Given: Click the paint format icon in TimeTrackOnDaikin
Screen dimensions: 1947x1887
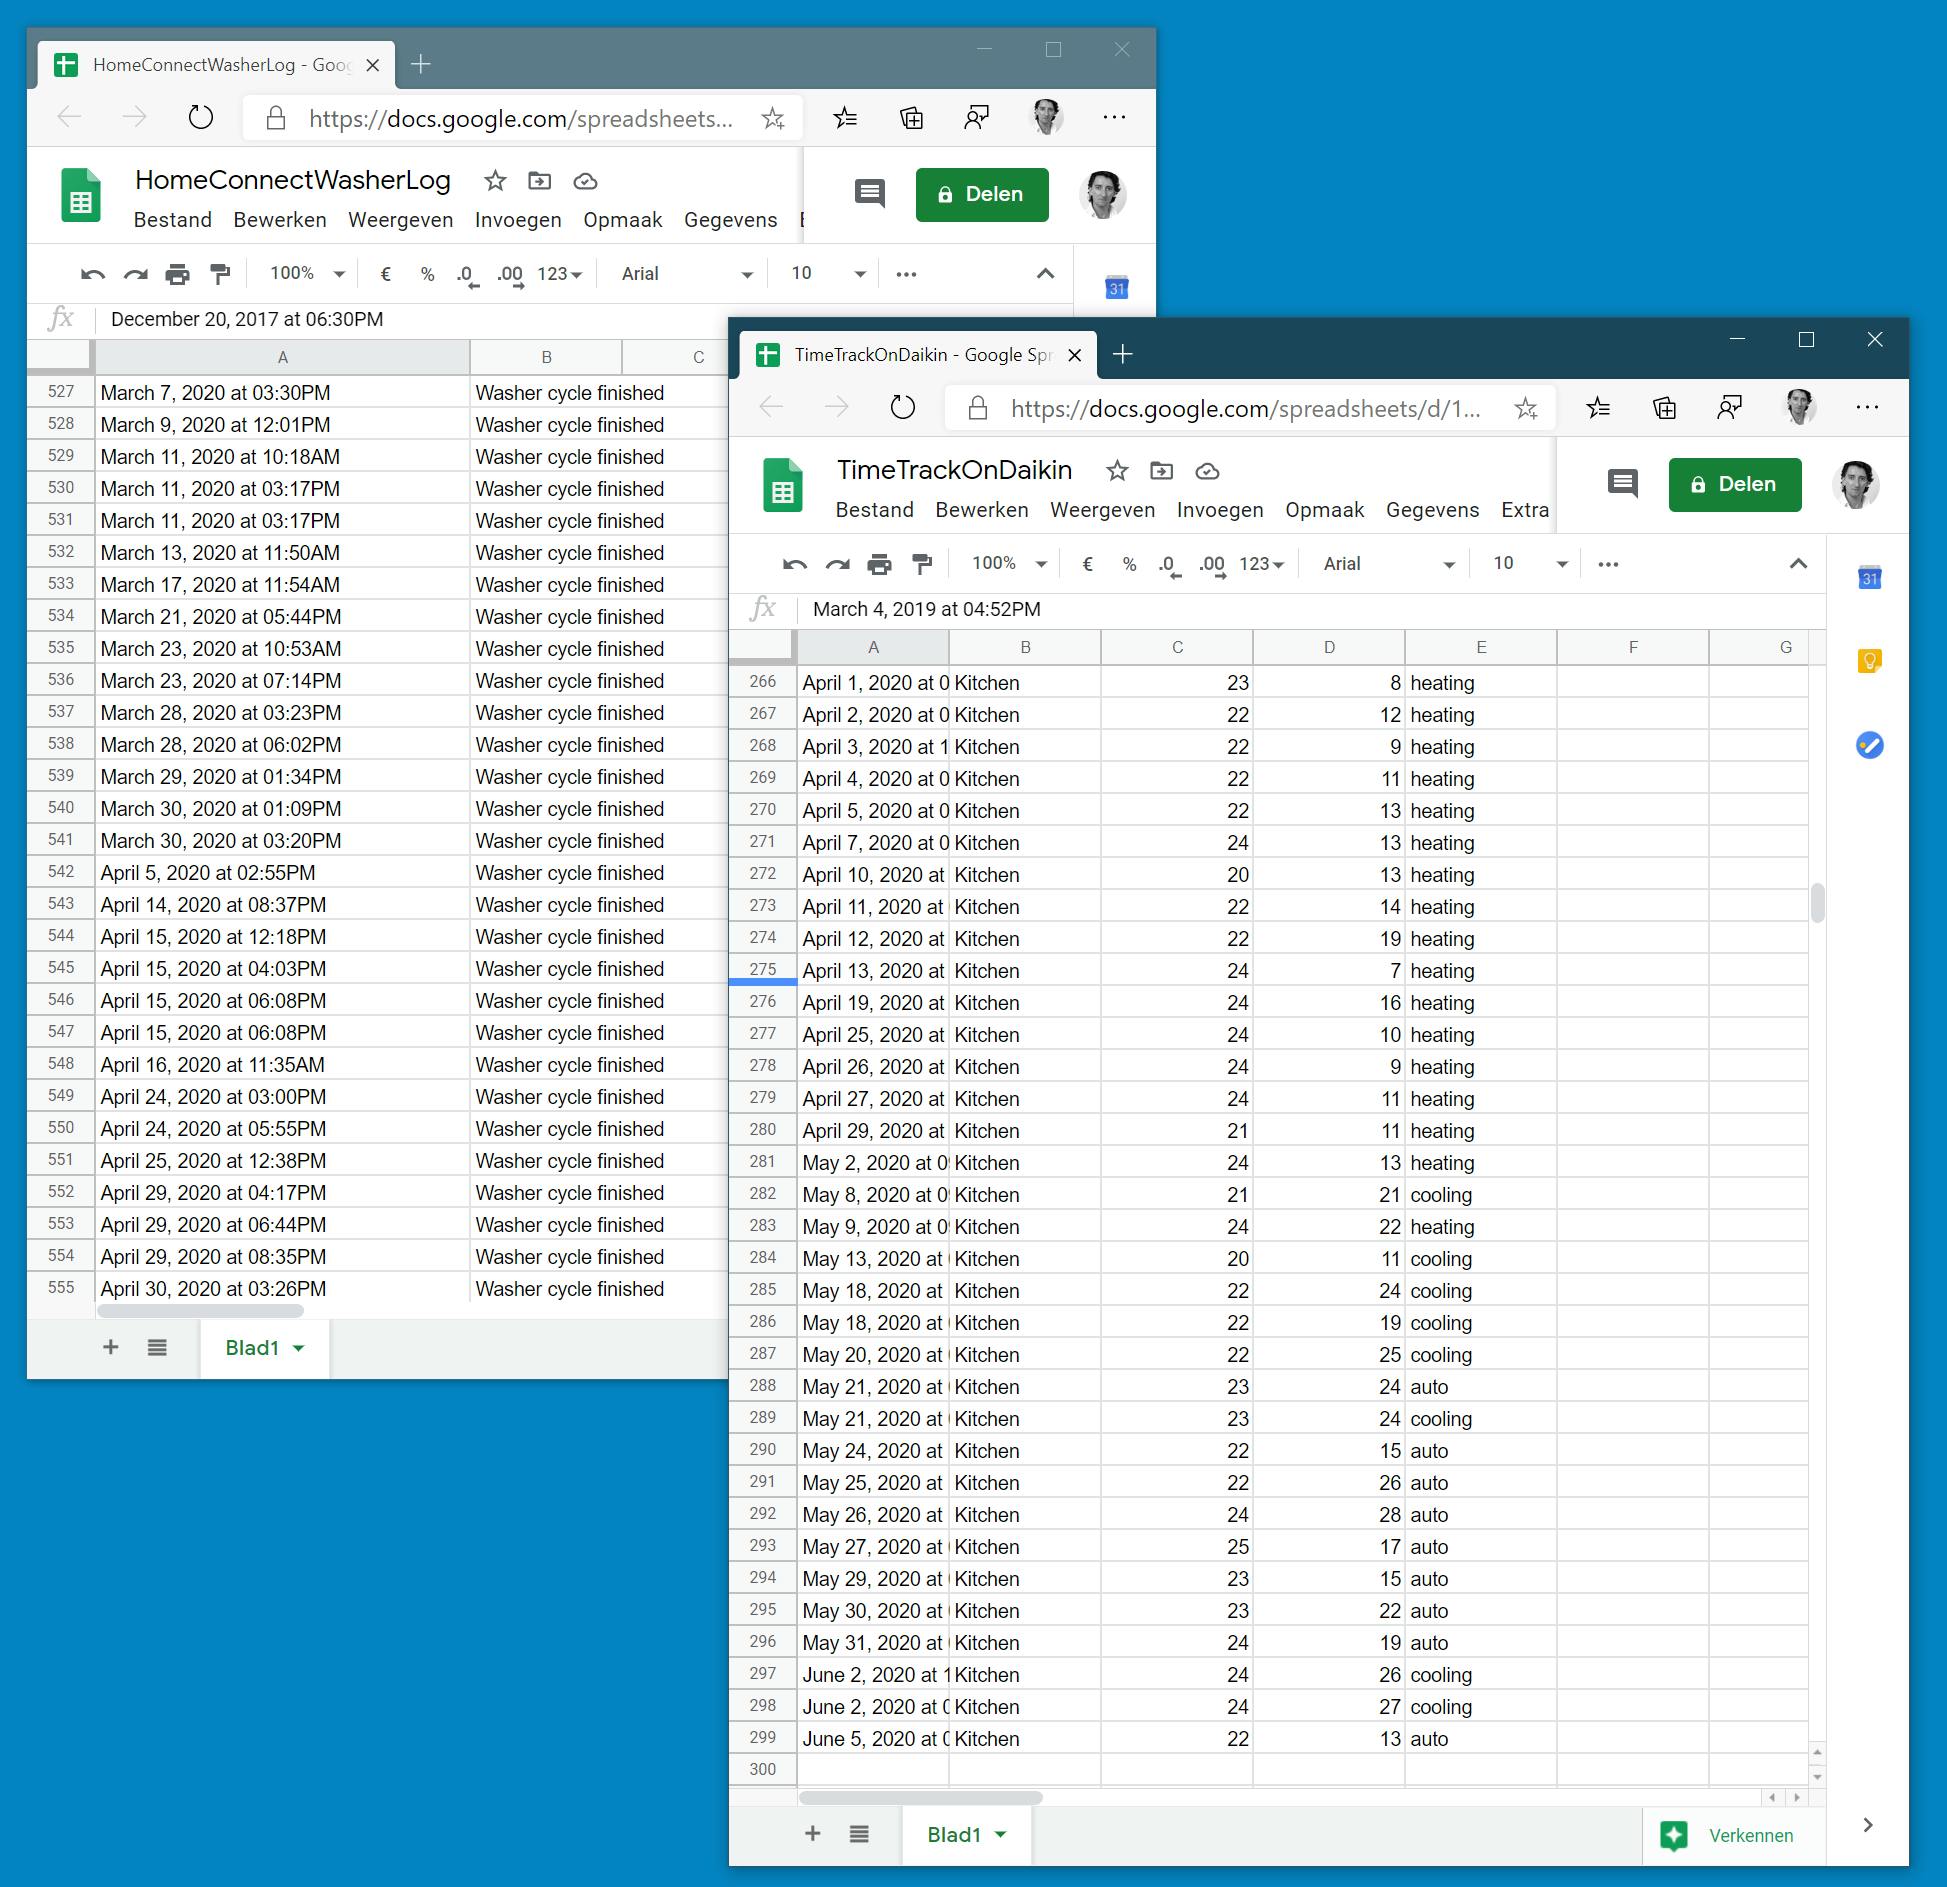Looking at the screenshot, I should coord(922,565).
